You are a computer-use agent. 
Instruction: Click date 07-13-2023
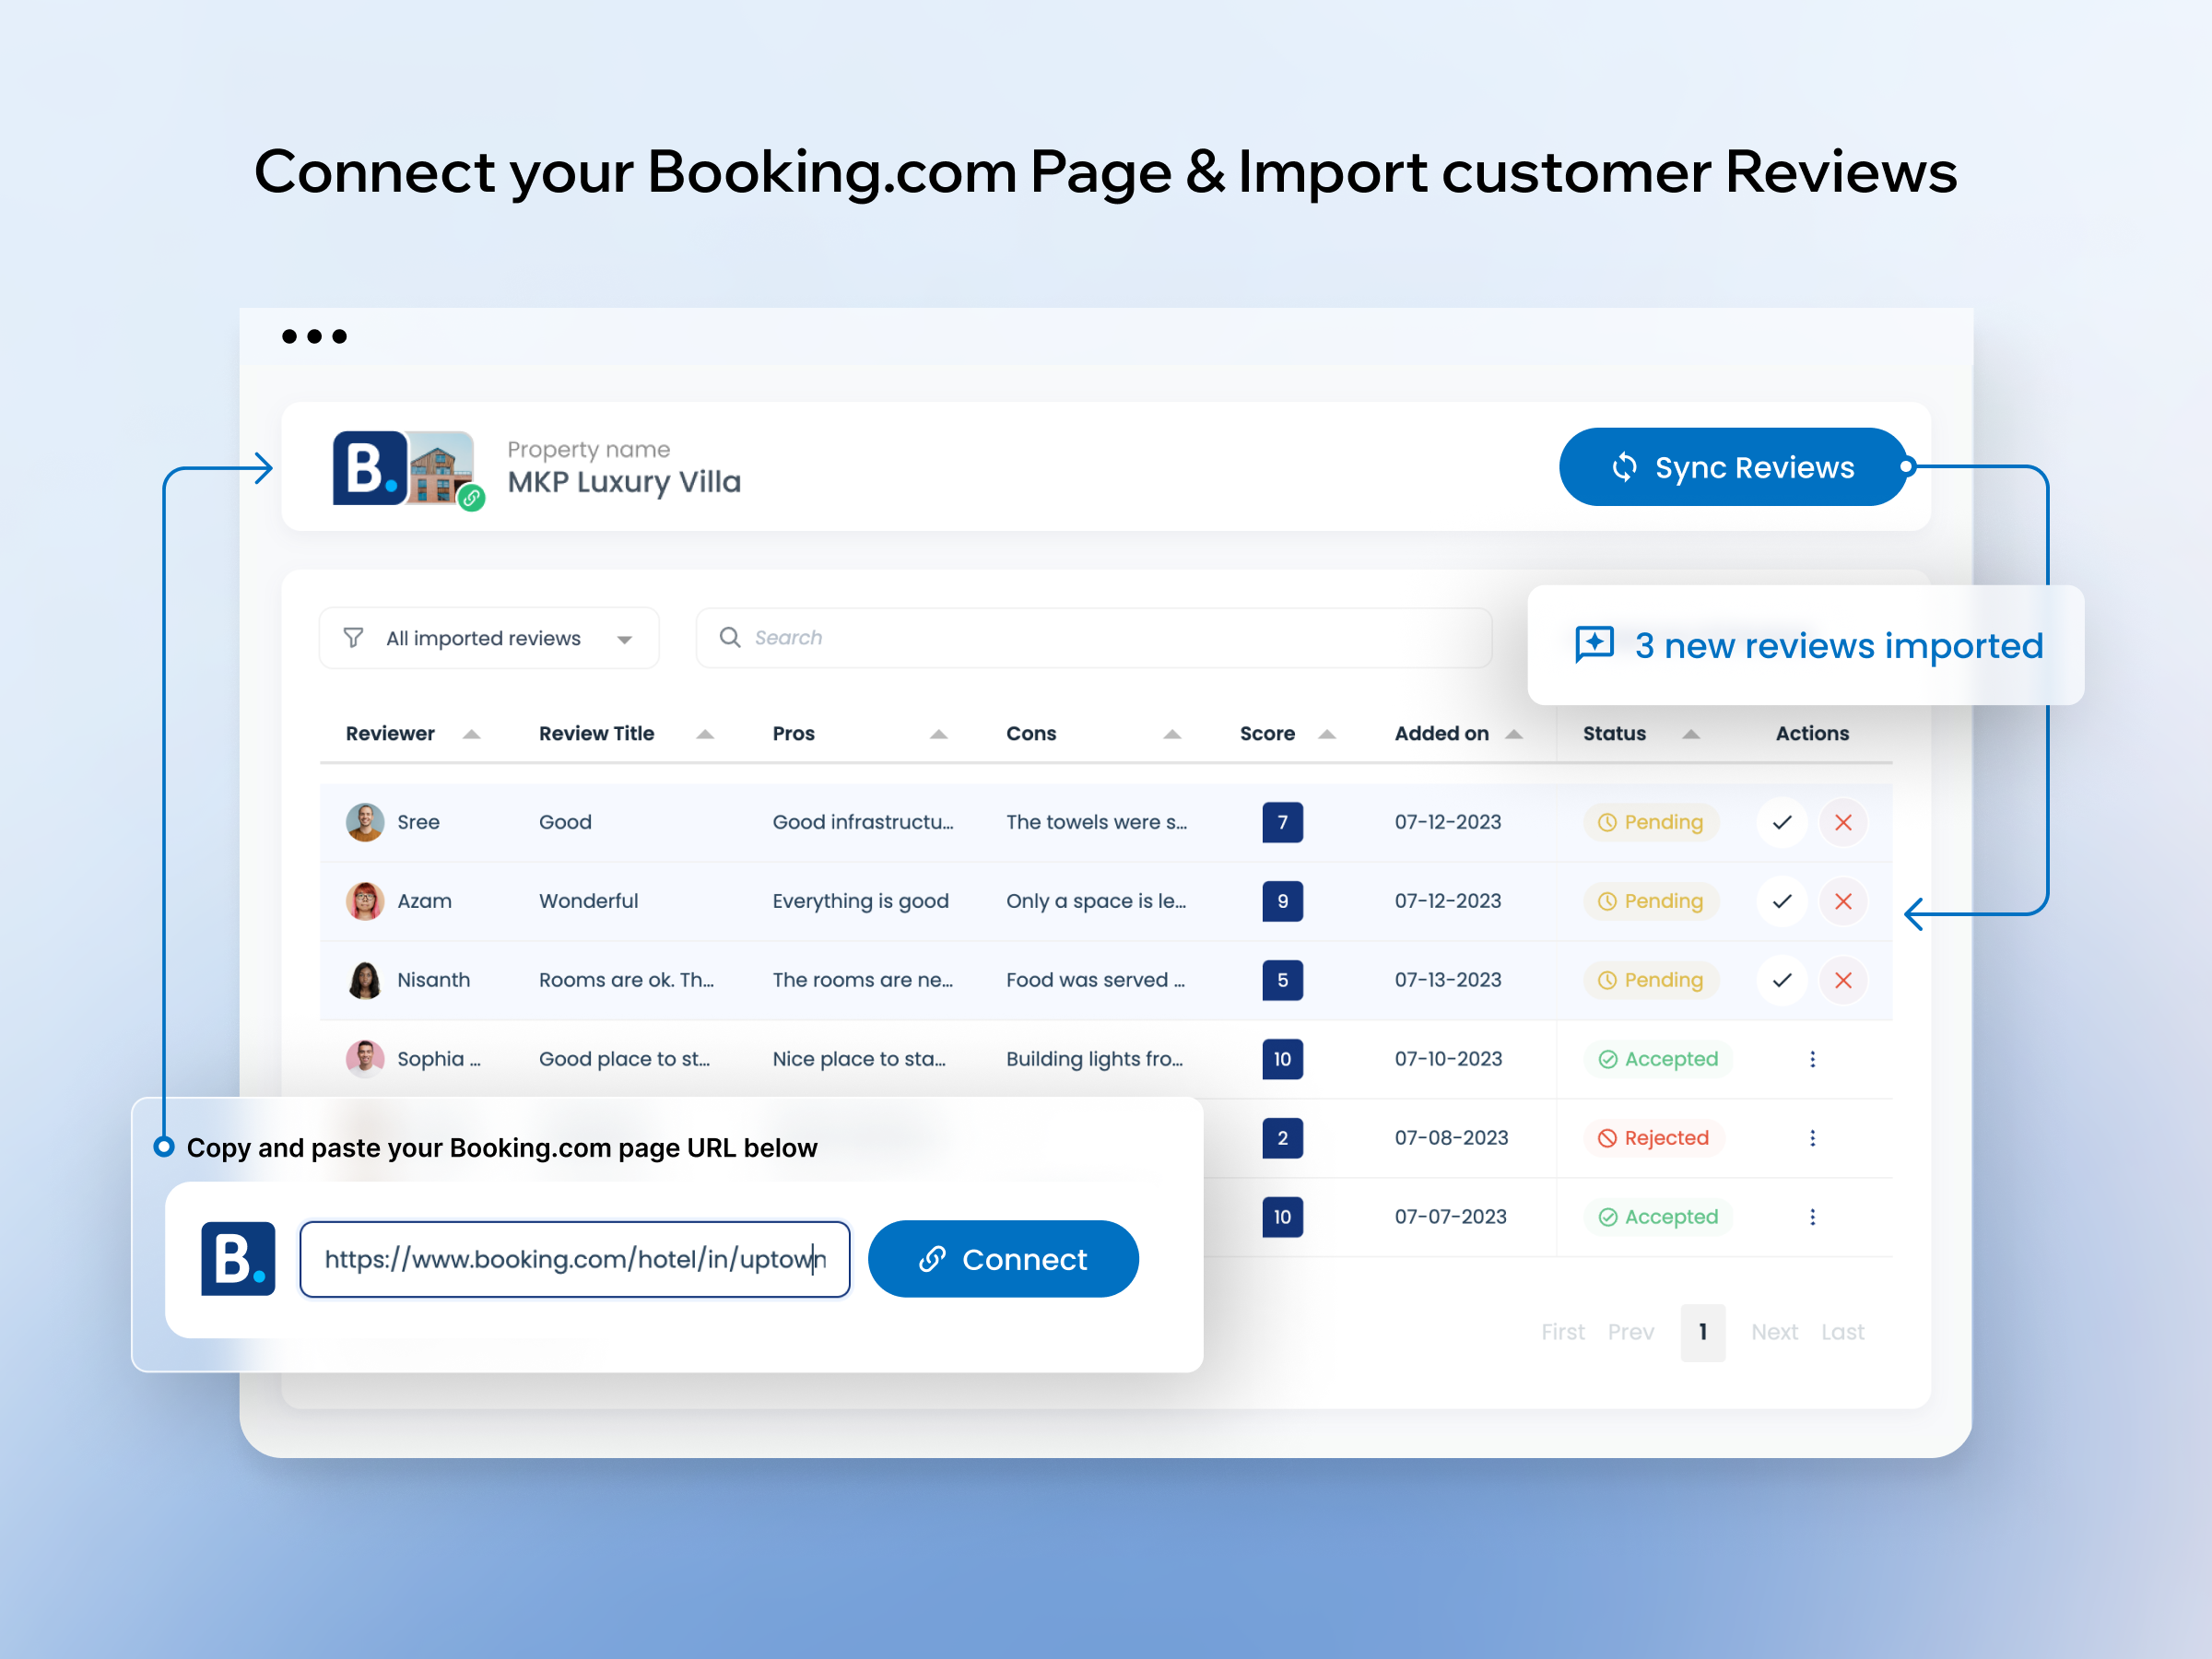[1448, 980]
